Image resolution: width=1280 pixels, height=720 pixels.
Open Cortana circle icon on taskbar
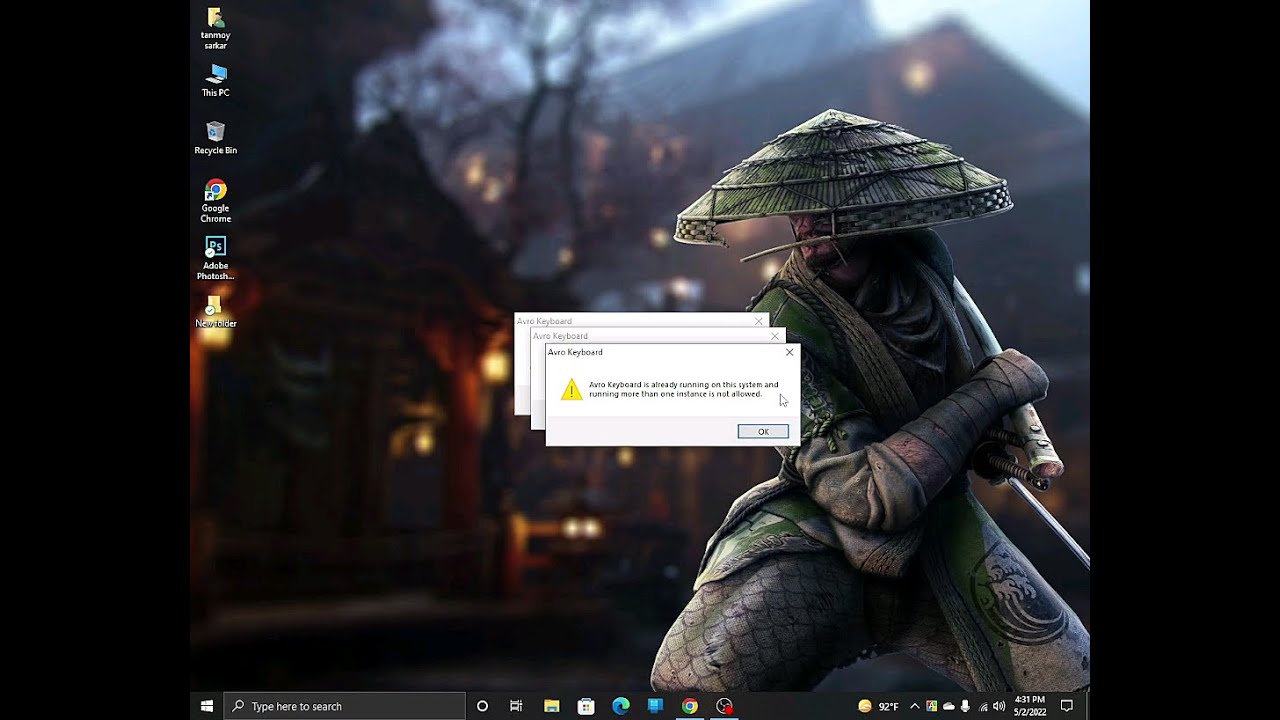point(482,706)
